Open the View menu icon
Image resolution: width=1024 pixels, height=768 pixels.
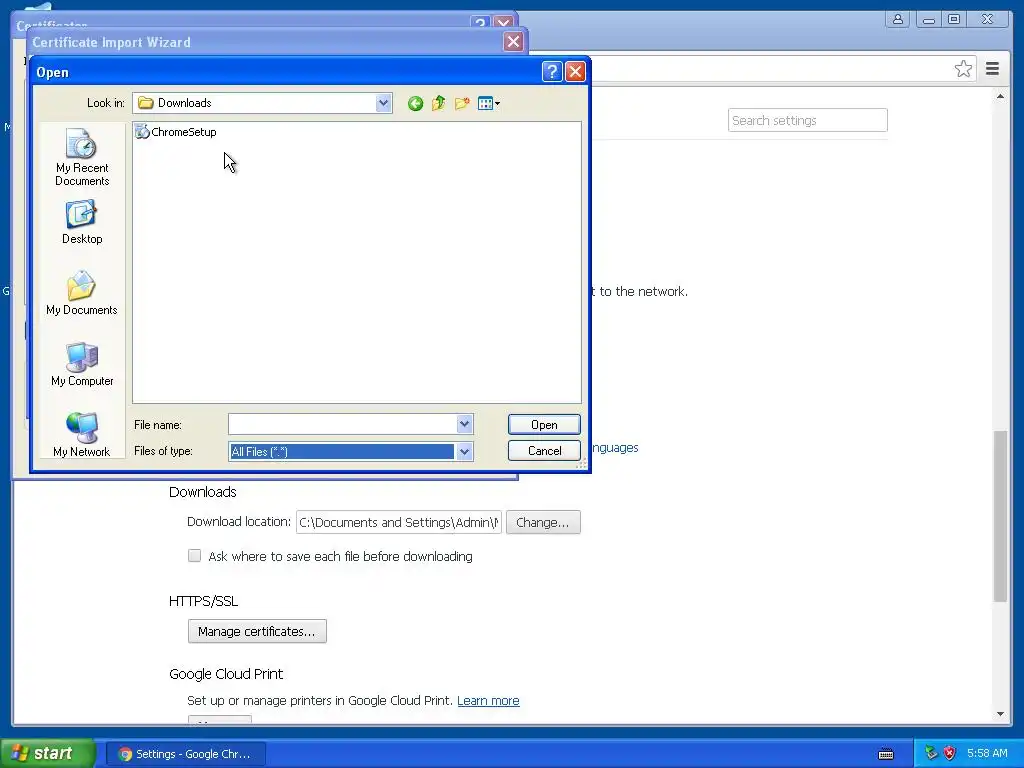tap(488, 103)
